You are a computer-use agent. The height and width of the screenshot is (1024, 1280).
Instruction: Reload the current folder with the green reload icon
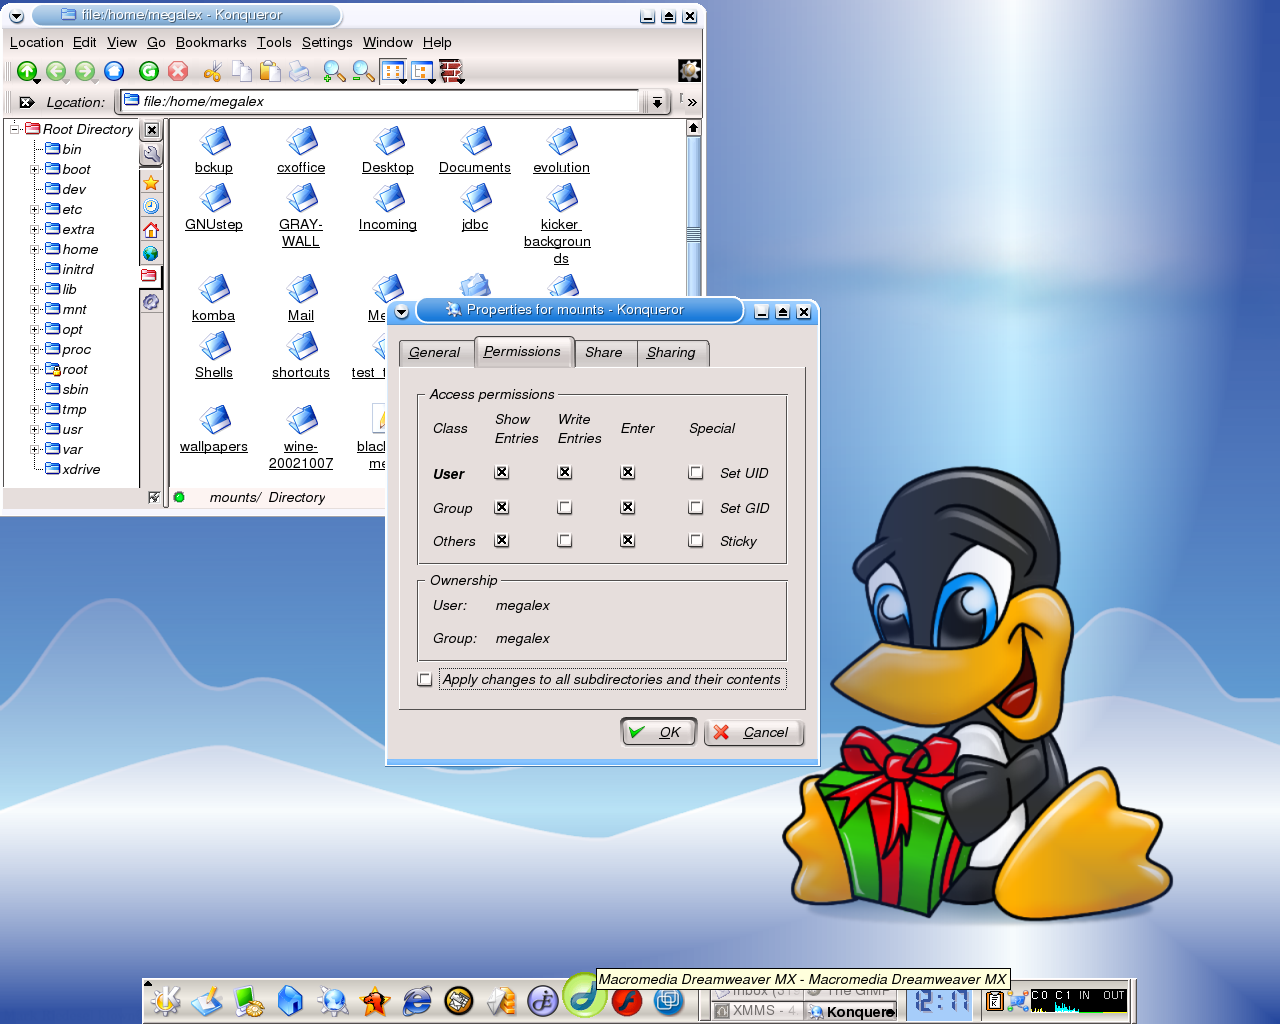[149, 71]
